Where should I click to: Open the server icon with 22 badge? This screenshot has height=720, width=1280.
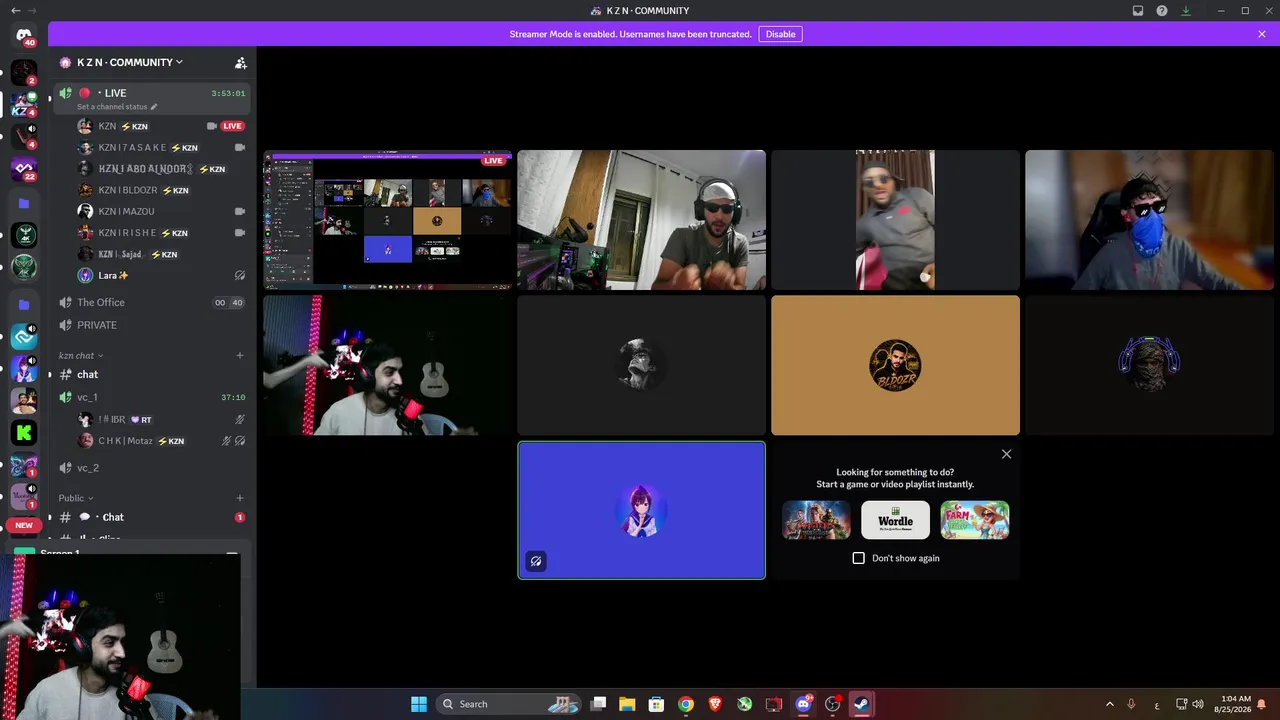(24, 169)
